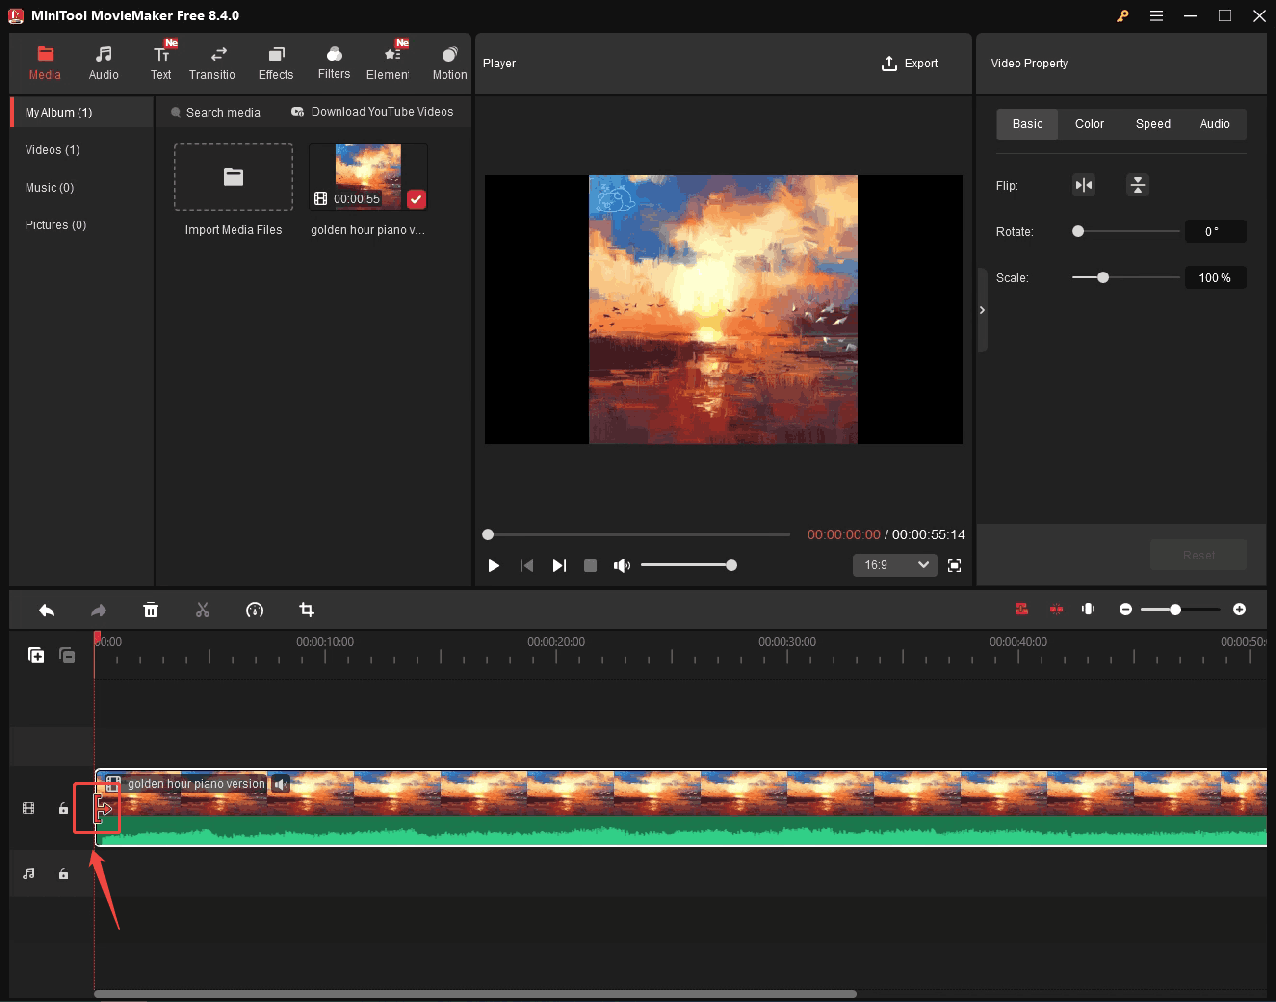1276x1002 pixels.
Task: Toggle the lock on the music track
Action: [x=63, y=873]
